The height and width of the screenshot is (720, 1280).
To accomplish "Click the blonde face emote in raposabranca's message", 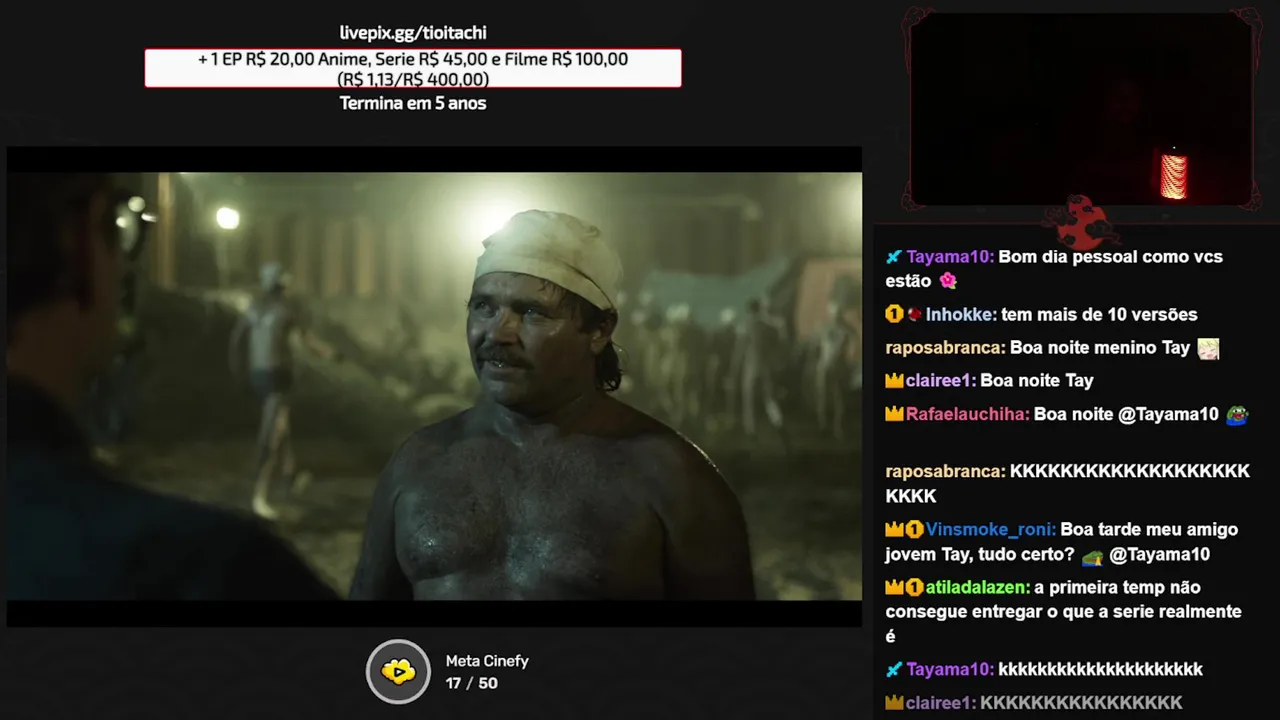I will pyautogui.click(x=1208, y=348).
